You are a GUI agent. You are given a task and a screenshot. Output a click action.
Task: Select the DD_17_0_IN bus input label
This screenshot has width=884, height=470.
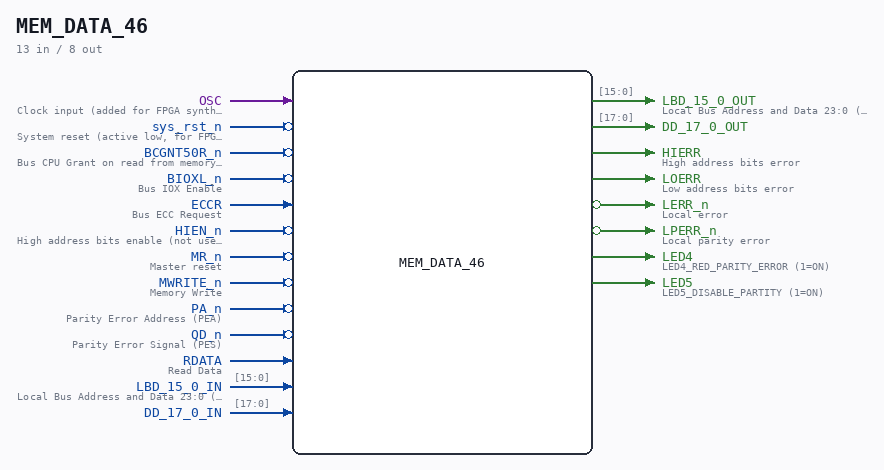[183, 413]
